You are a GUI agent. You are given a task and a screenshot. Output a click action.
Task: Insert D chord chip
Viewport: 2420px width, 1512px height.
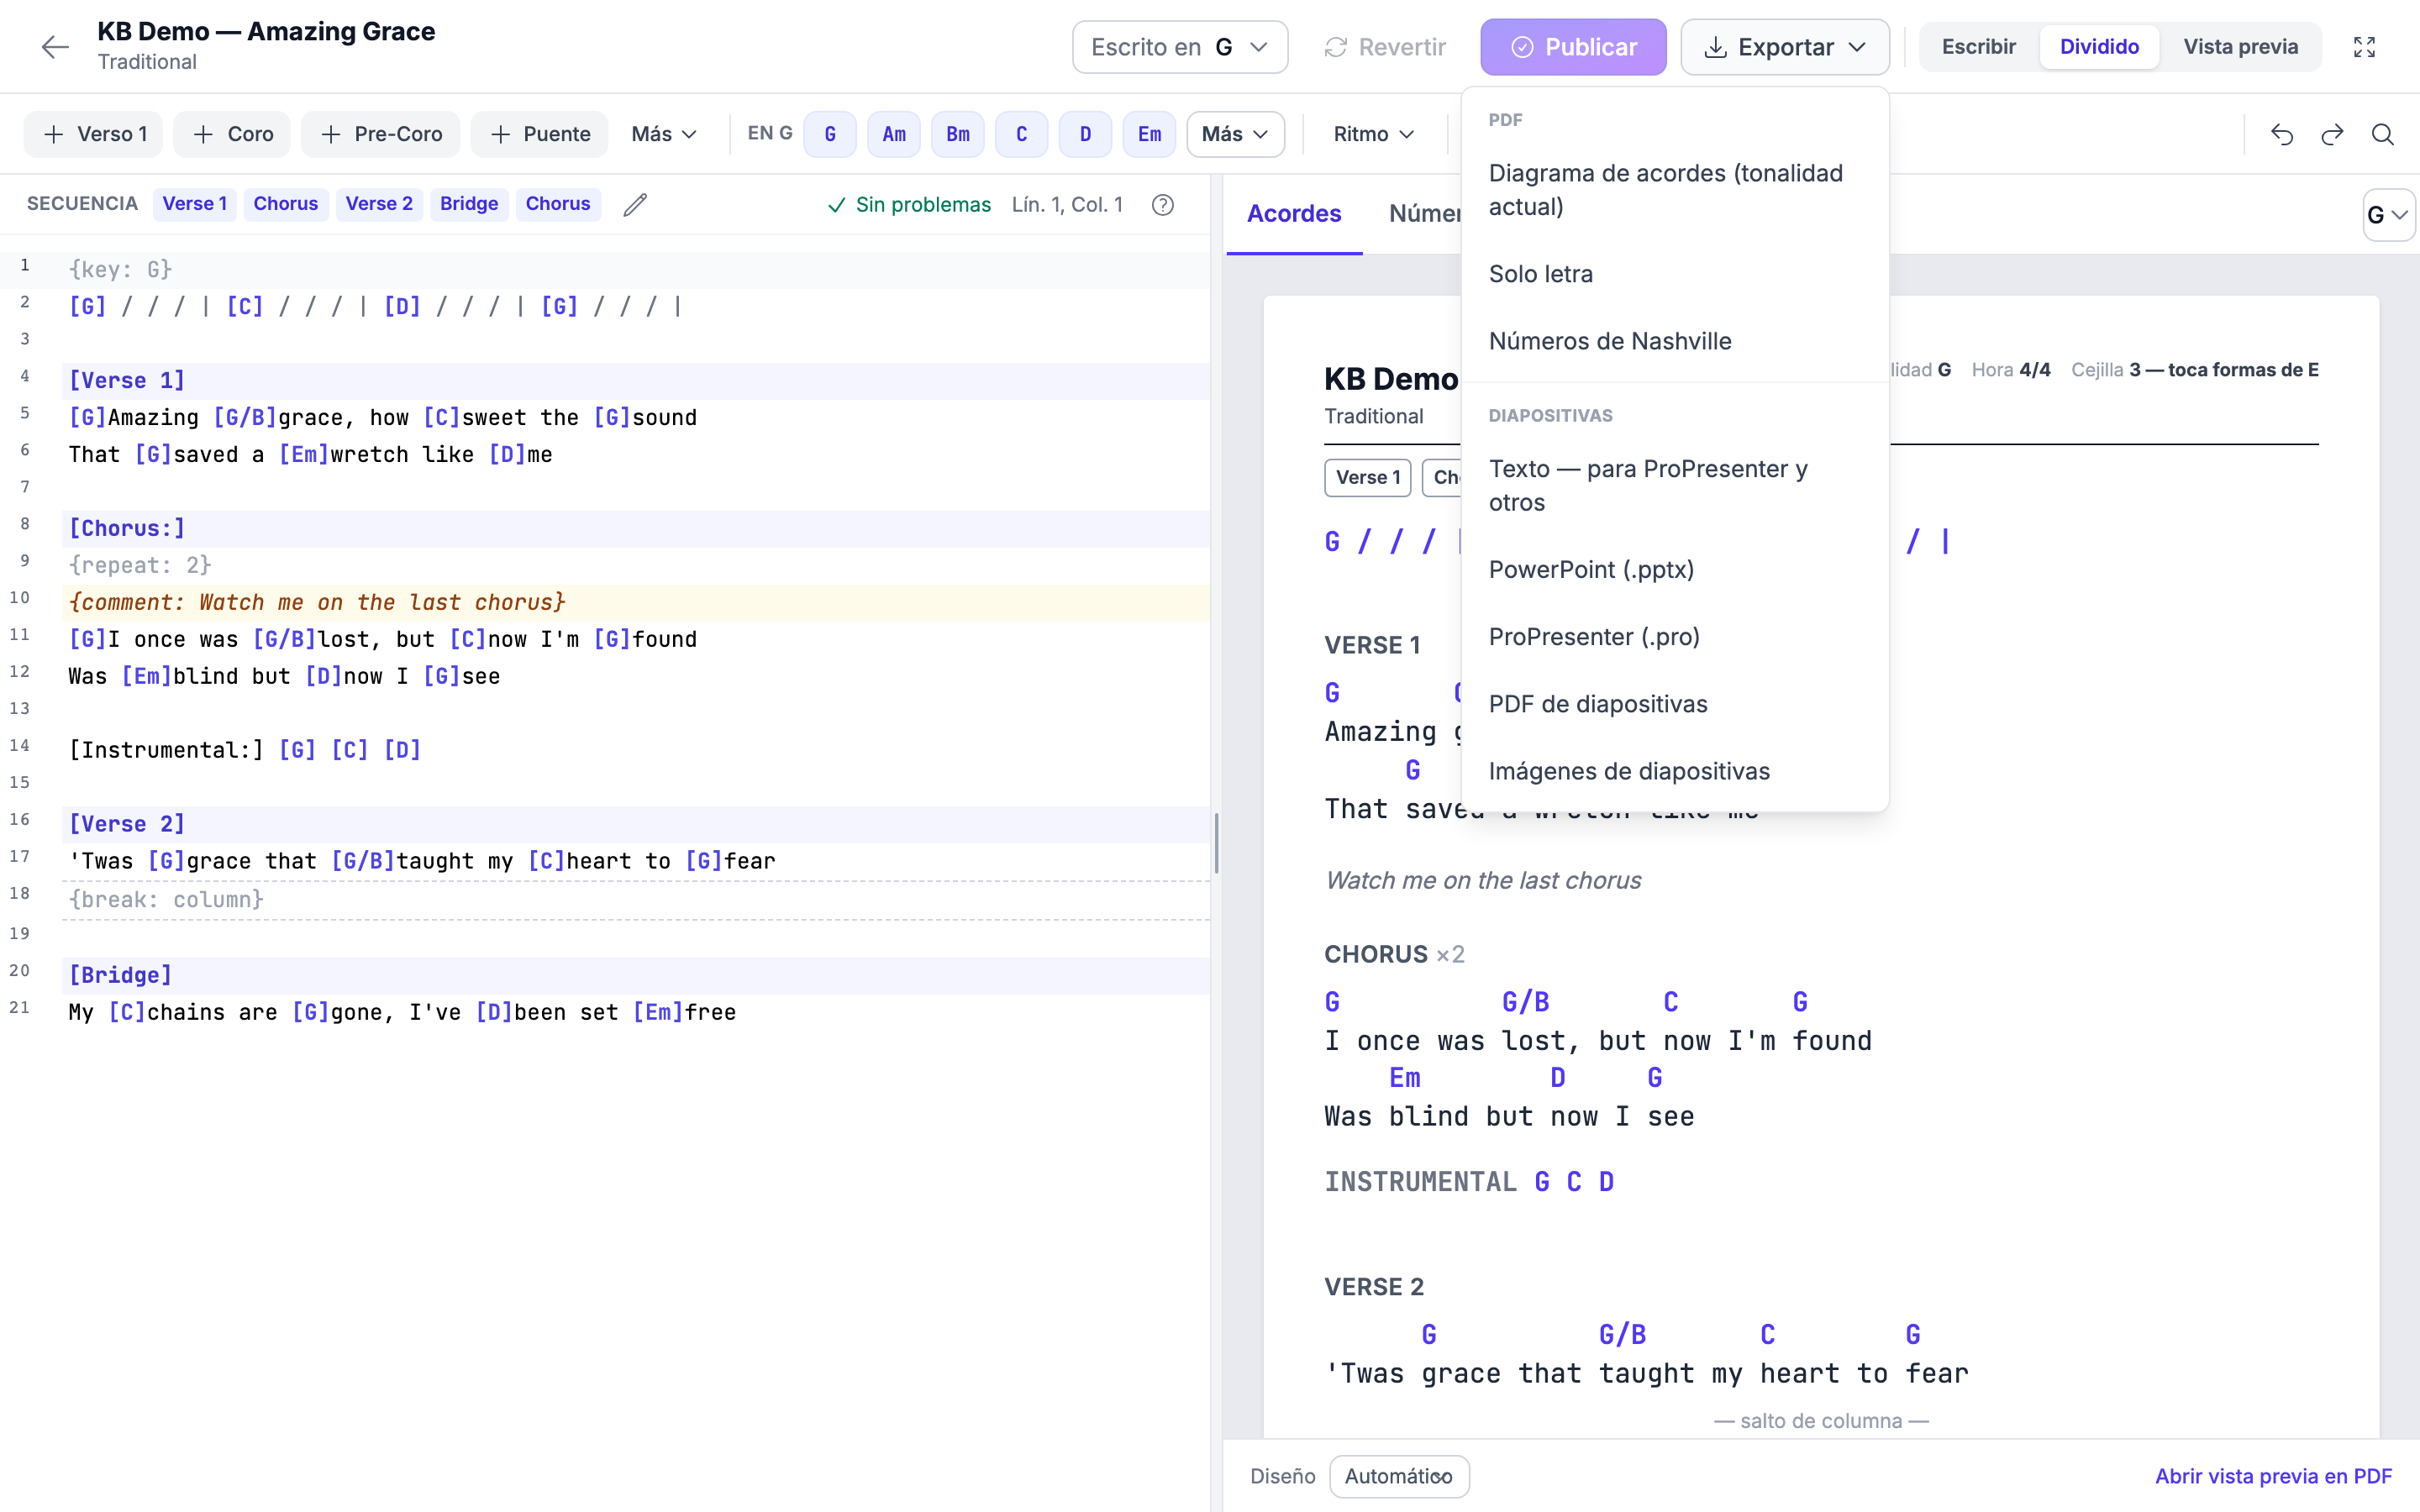[1085, 134]
